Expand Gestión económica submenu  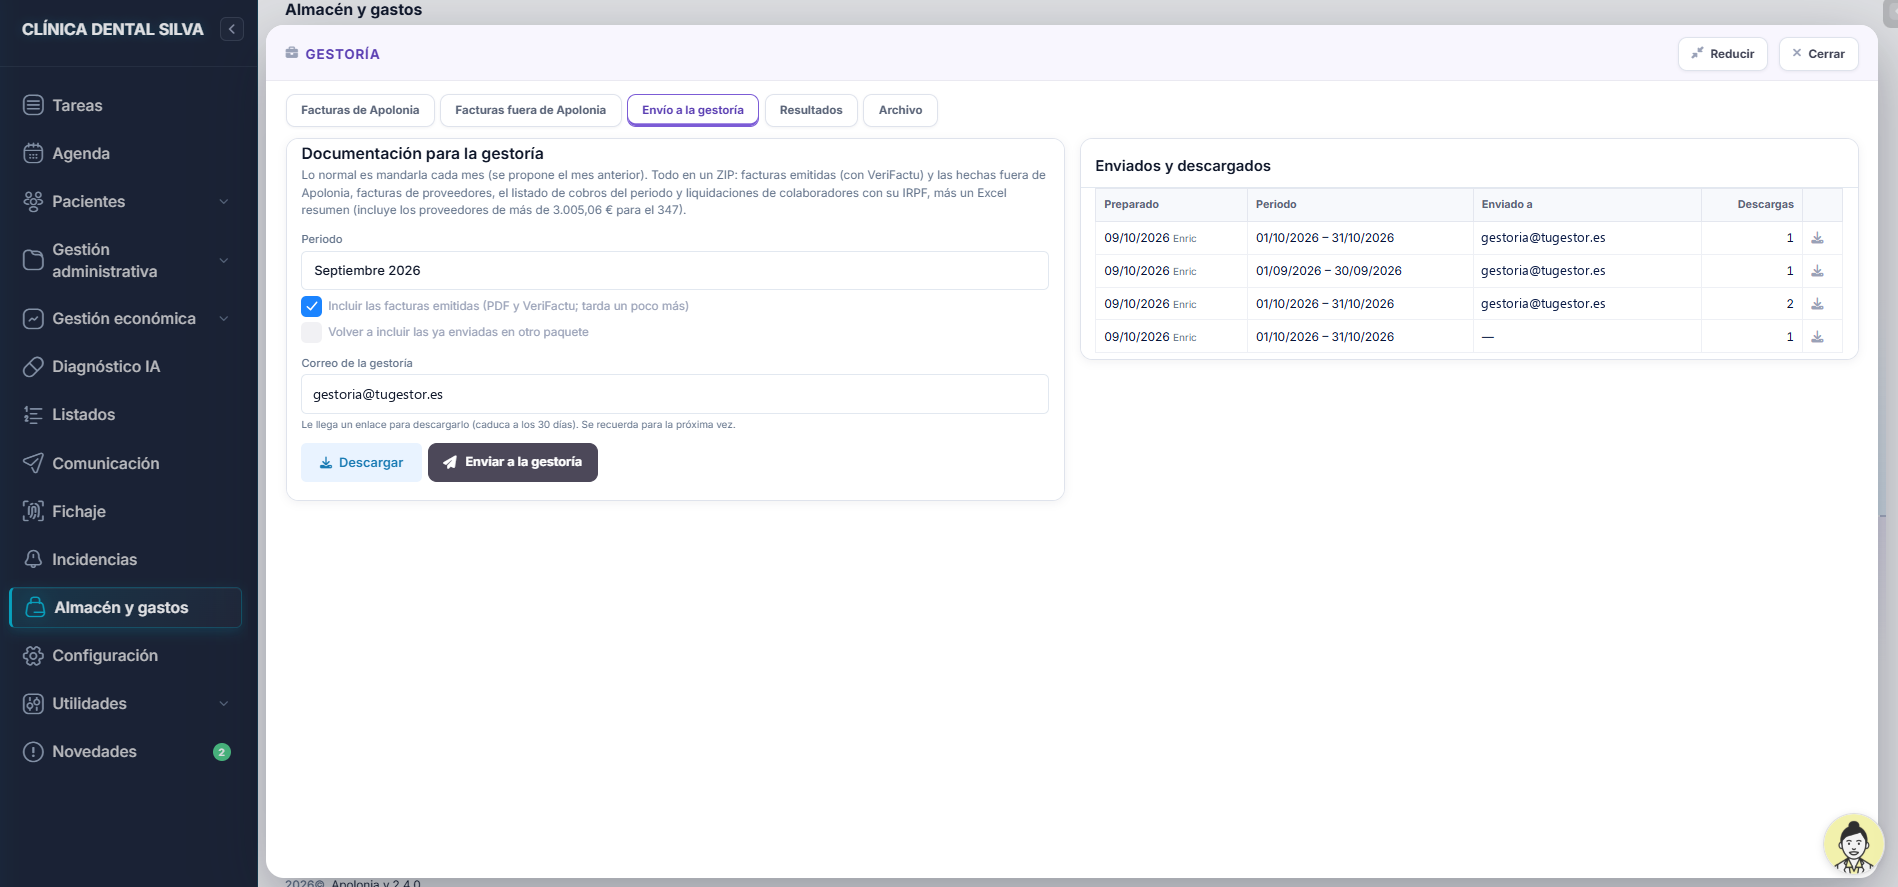[224, 318]
